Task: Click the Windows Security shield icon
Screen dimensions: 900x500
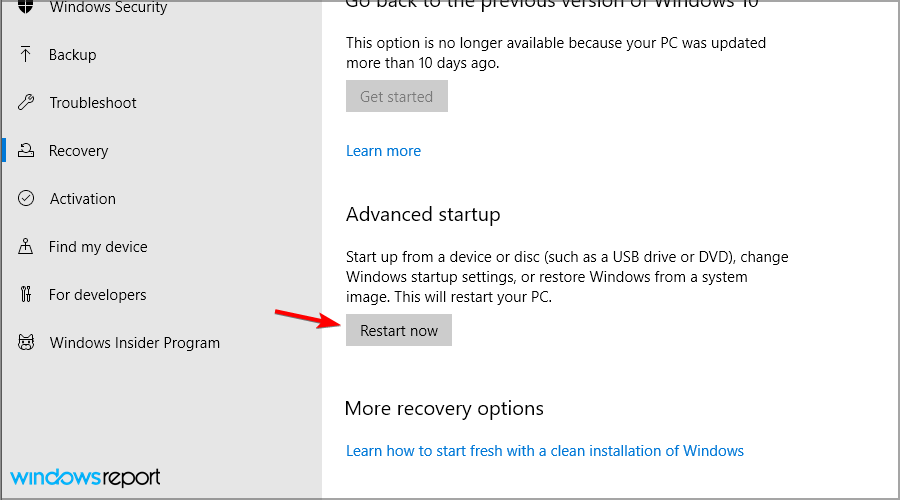Action: [27, 8]
